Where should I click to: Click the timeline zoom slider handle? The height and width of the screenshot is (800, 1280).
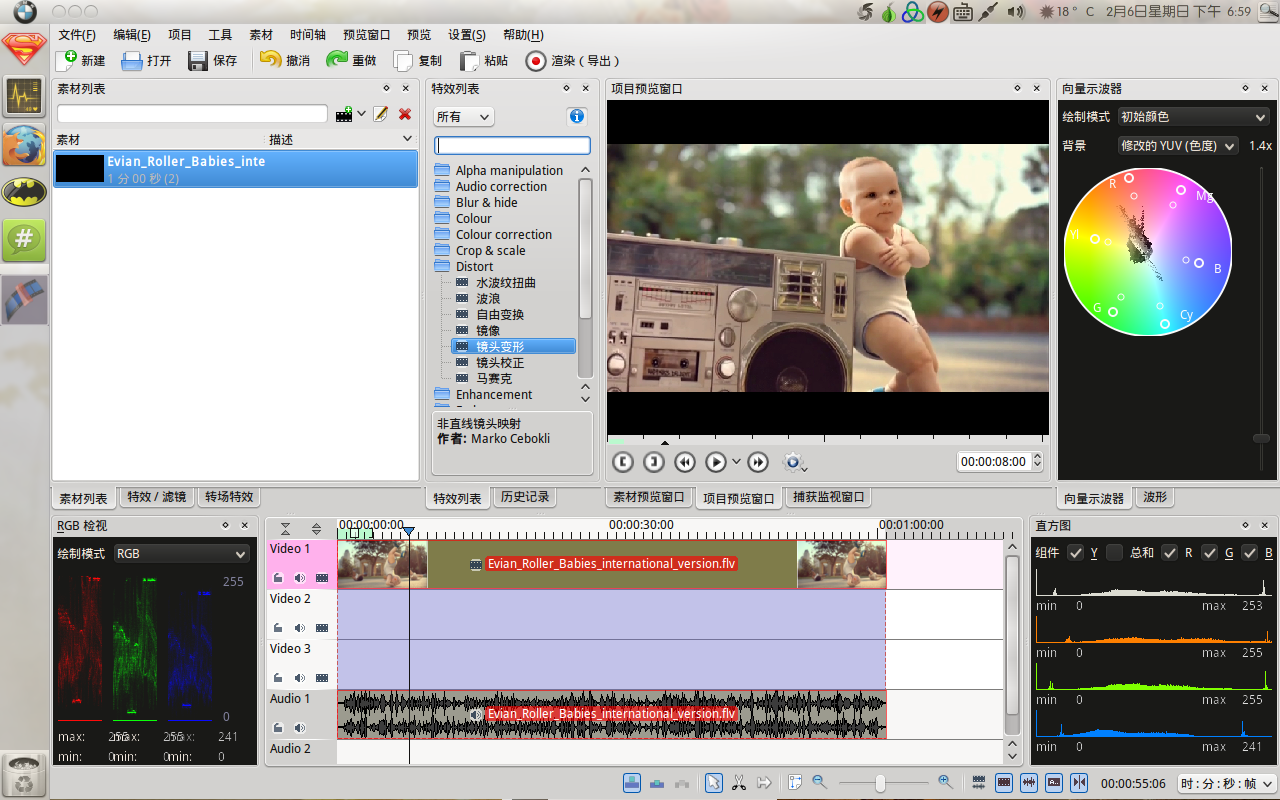(880, 783)
